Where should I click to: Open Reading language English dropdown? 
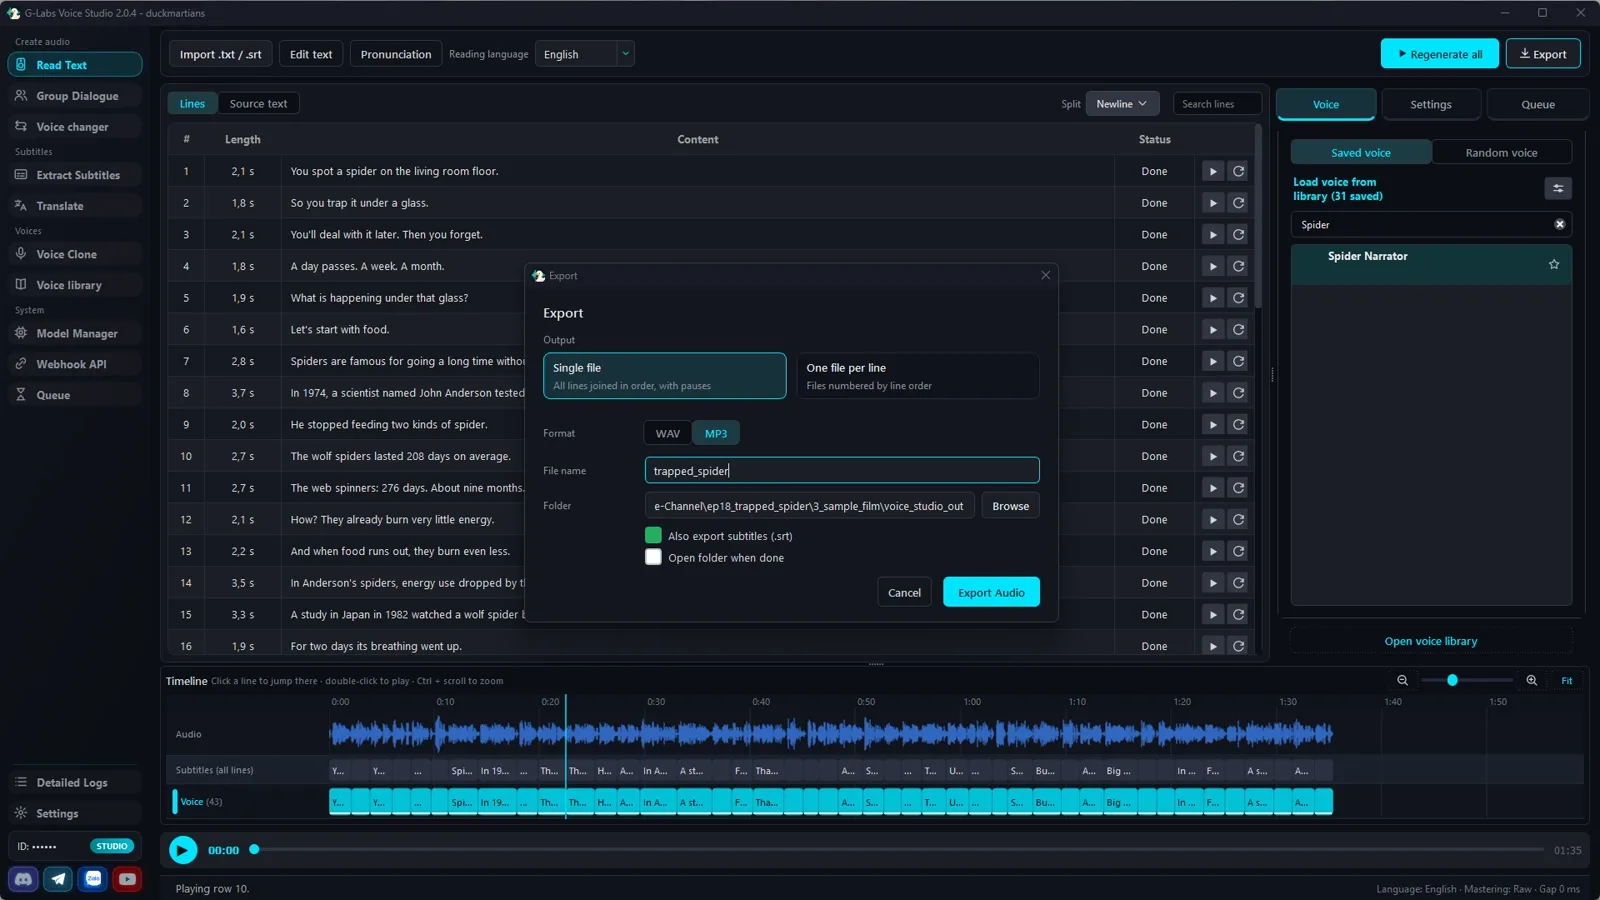coord(585,54)
